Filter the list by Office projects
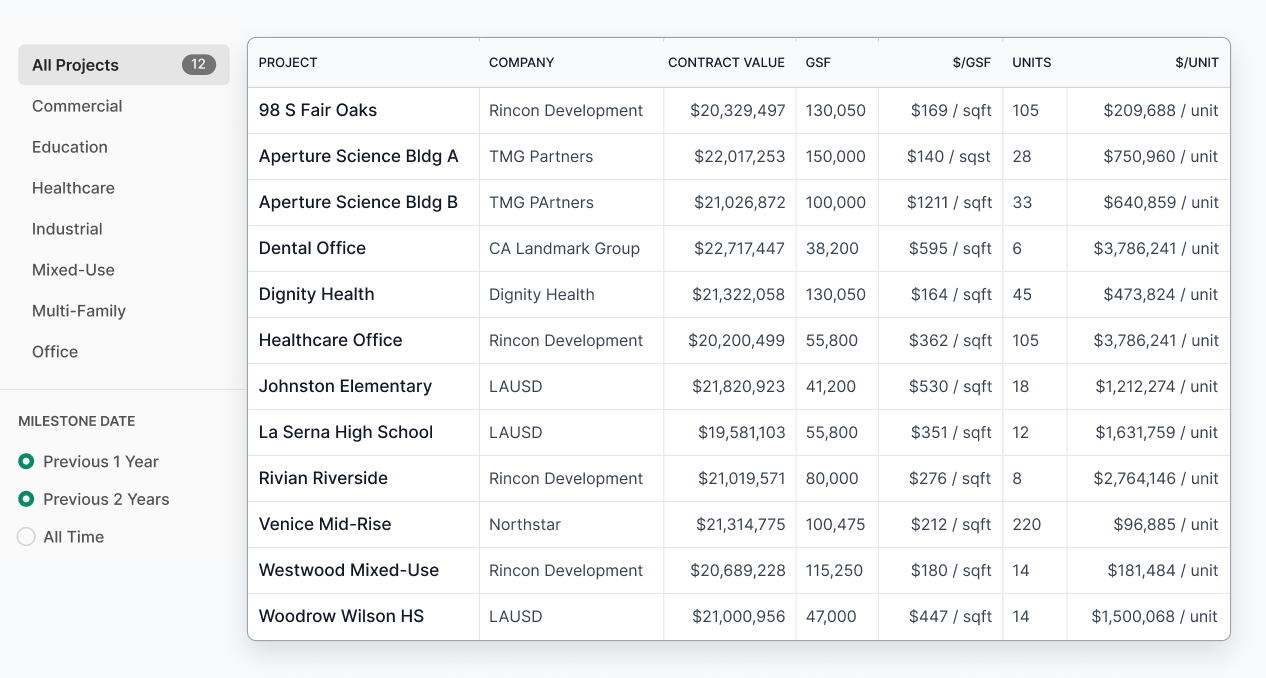1266x678 pixels. pyautogui.click(x=54, y=352)
